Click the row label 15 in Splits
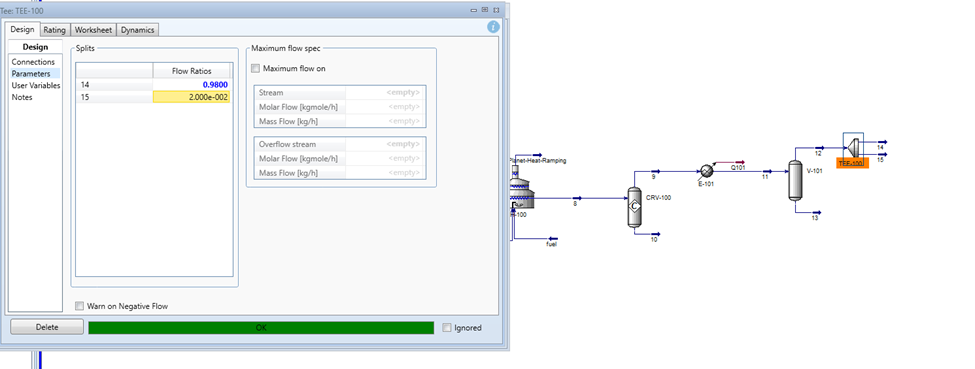This screenshot has height=369, width=975. tap(114, 96)
